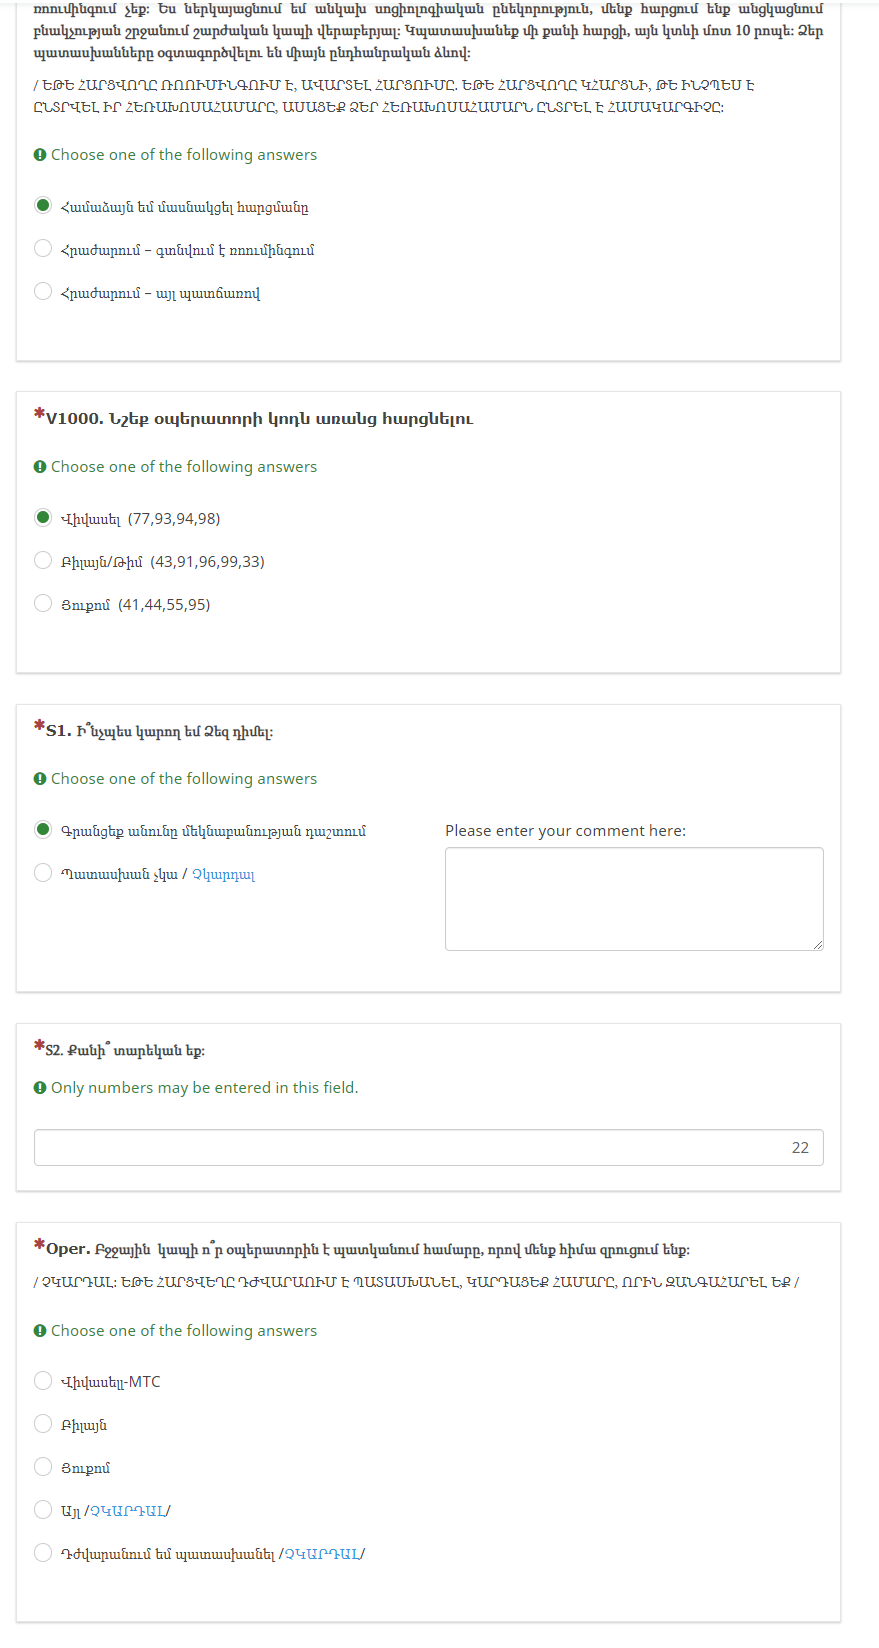Click the info icon beside 'Only numbers may be entered'

pos(40,1088)
